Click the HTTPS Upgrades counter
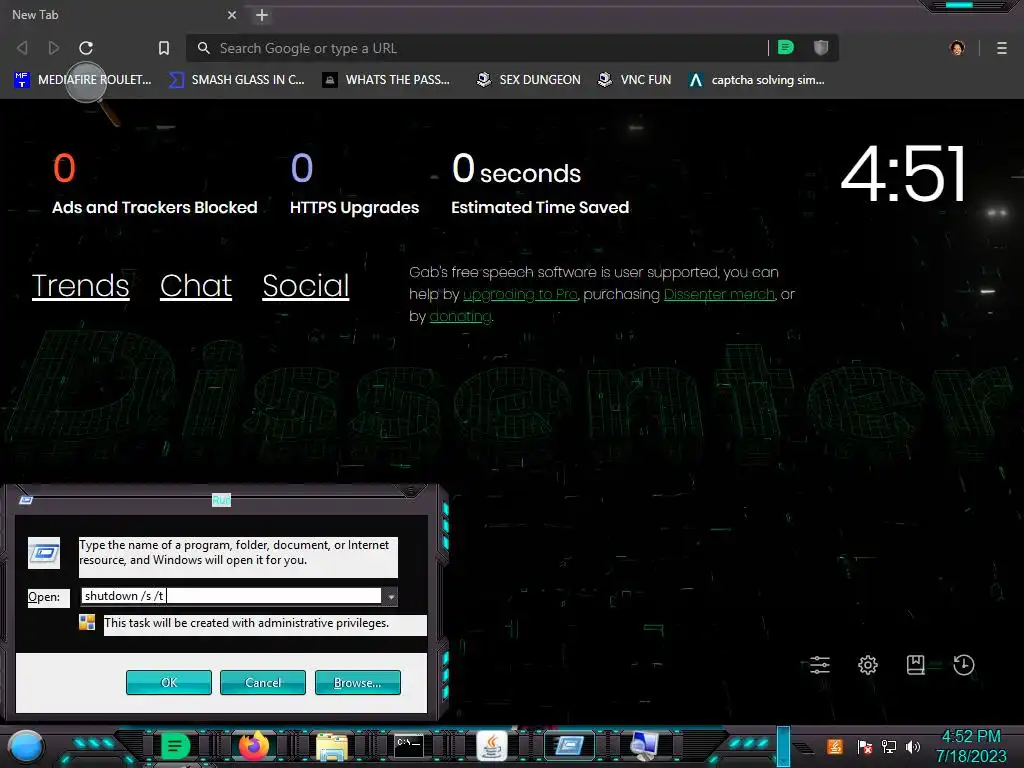The image size is (1024, 768). (355, 184)
